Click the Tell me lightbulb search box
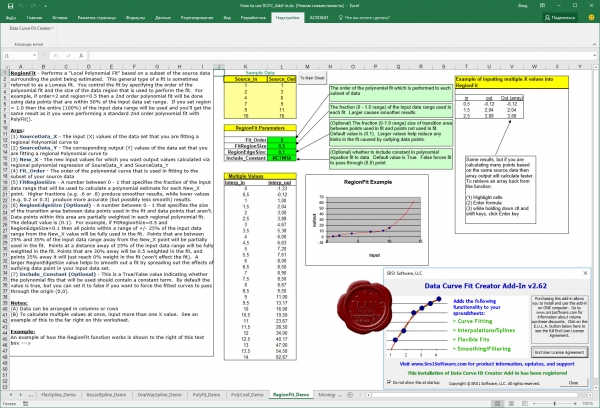The width and height of the screenshot is (600, 408). coord(364,18)
